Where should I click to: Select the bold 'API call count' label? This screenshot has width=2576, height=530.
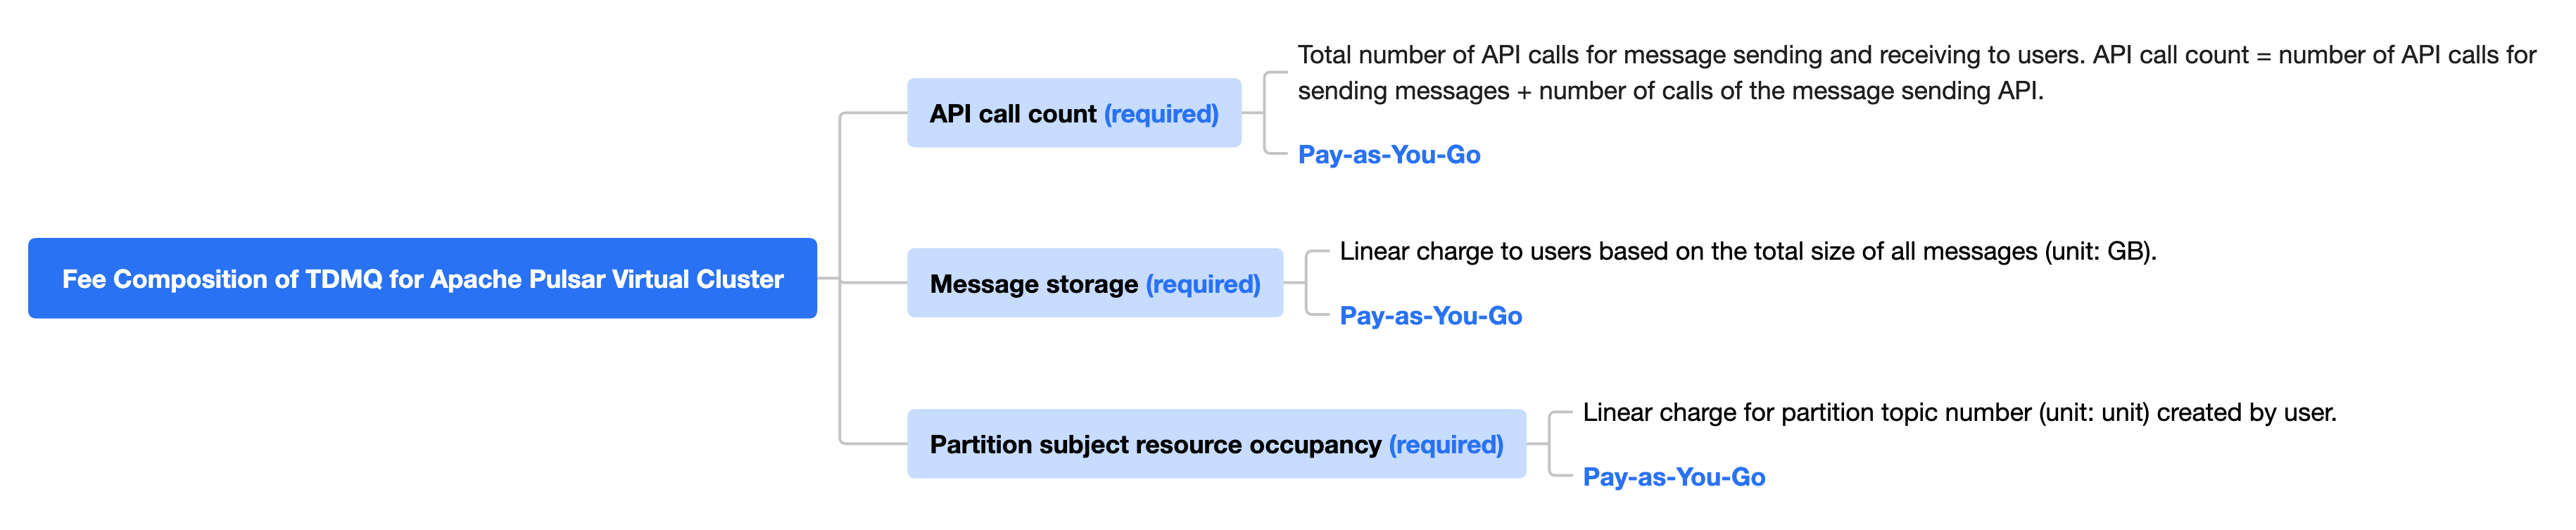tap(1012, 114)
